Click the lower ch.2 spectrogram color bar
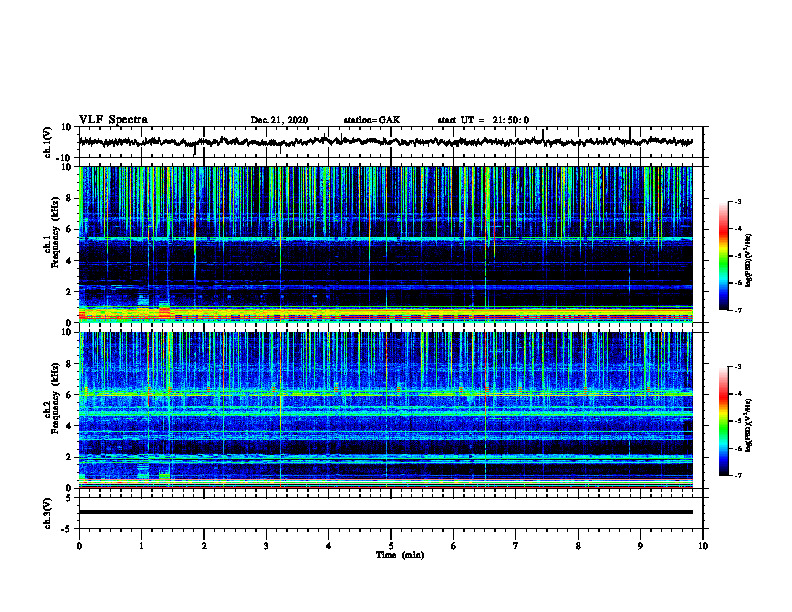 723,421
